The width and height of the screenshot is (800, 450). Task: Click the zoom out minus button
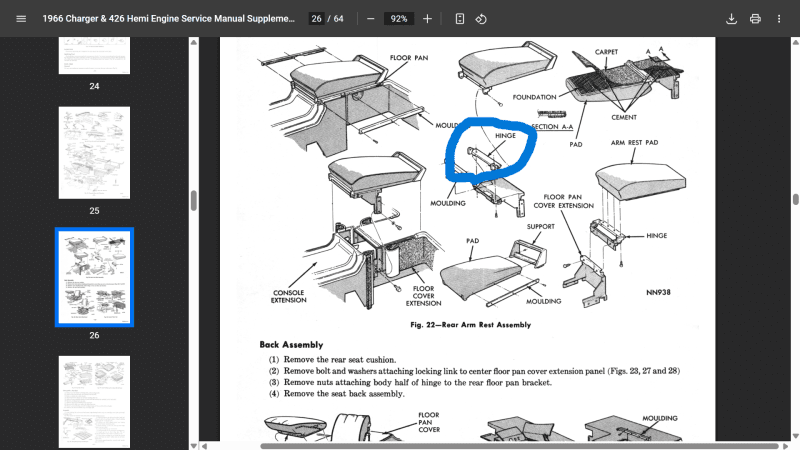(x=370, y=19)
